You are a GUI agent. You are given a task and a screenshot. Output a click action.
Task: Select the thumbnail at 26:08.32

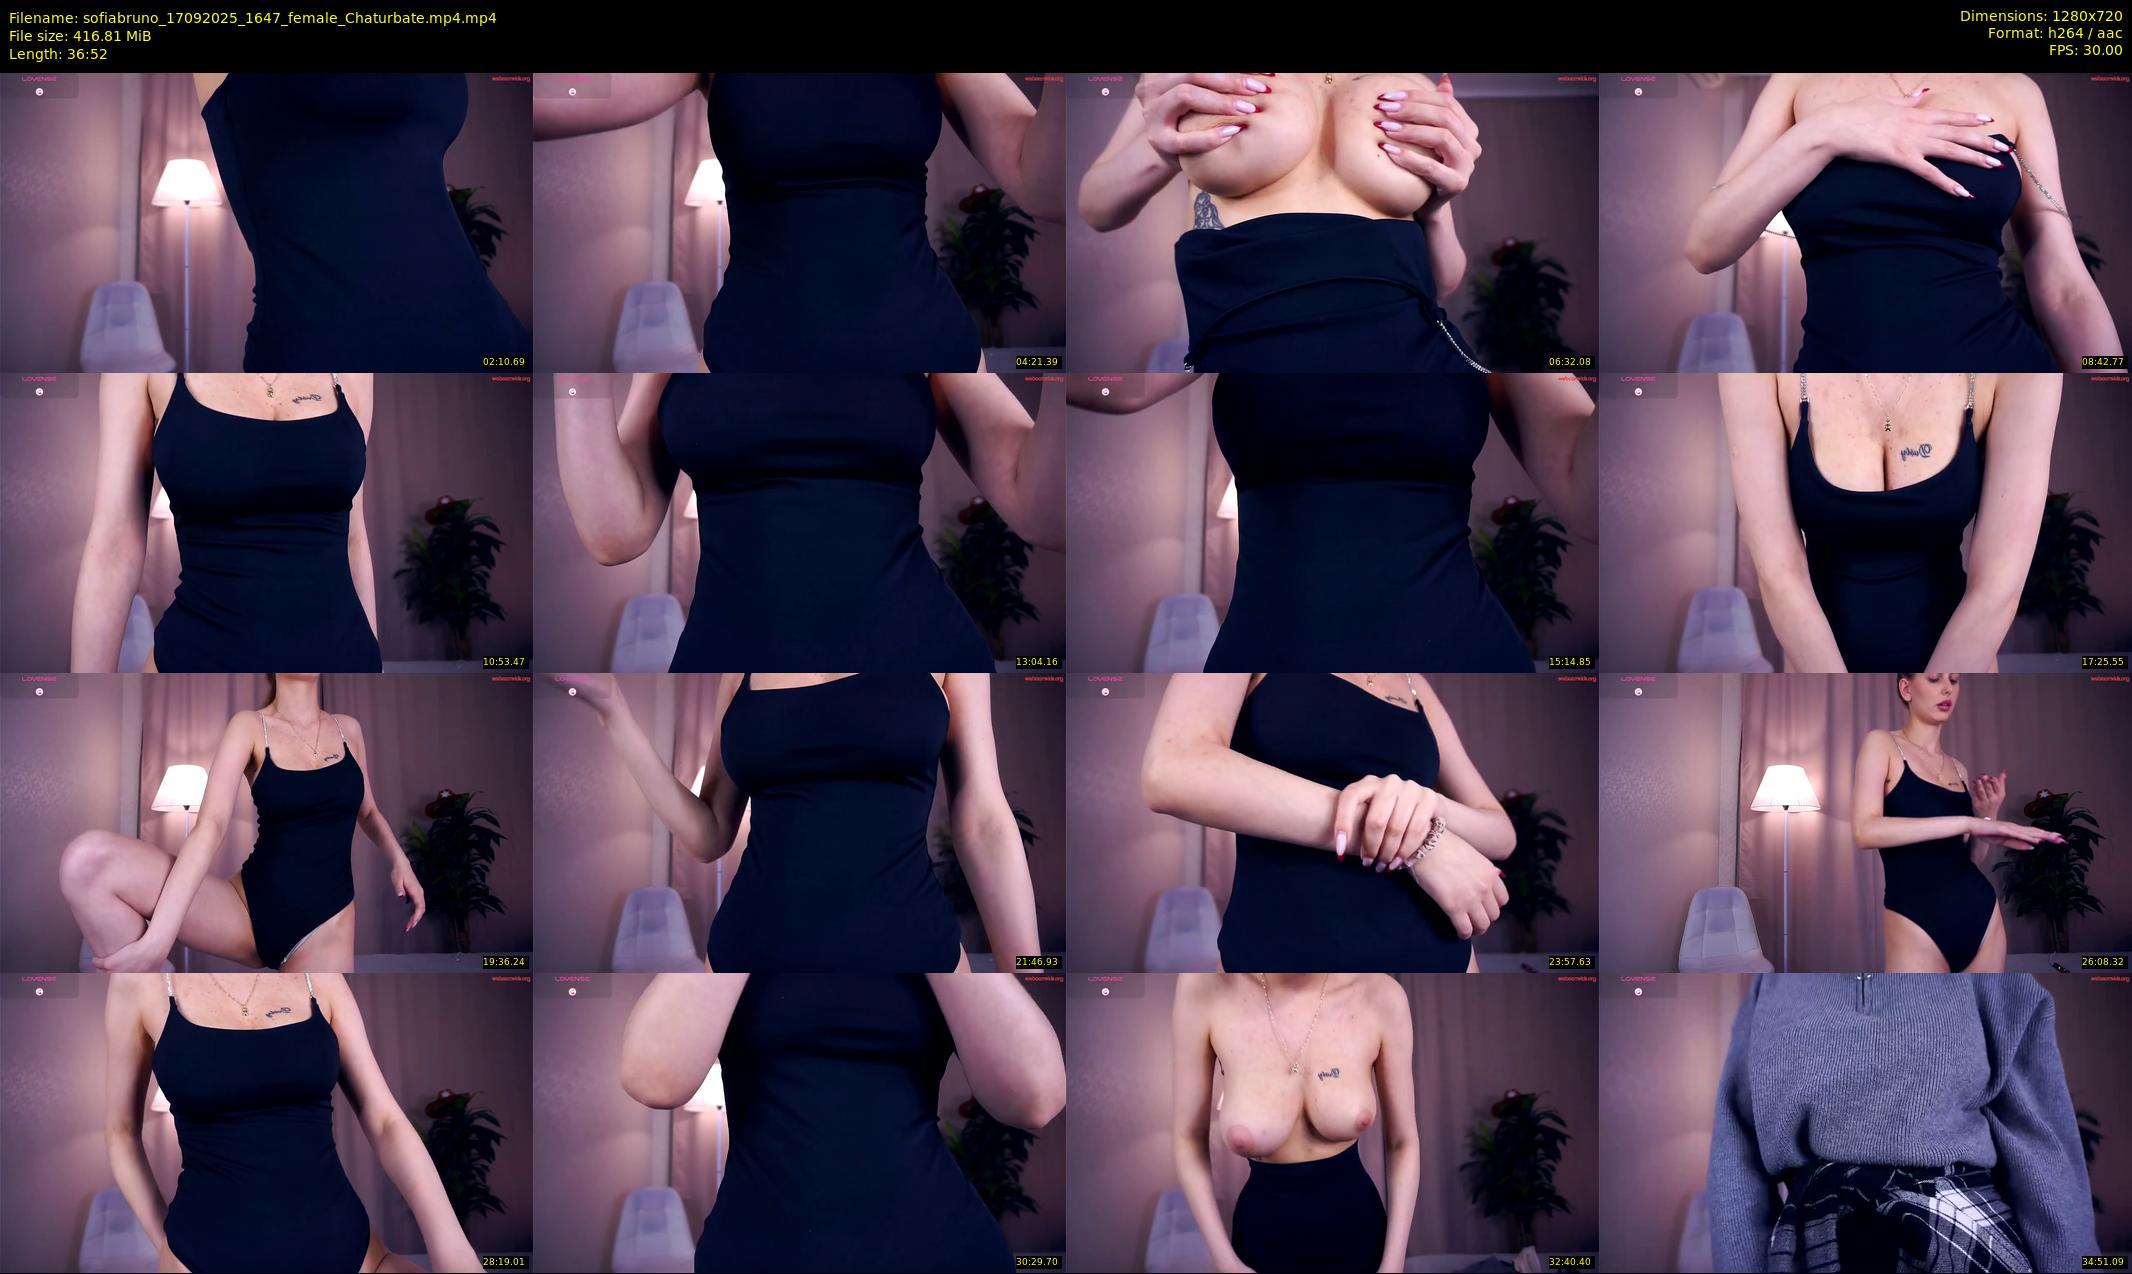1865,822
